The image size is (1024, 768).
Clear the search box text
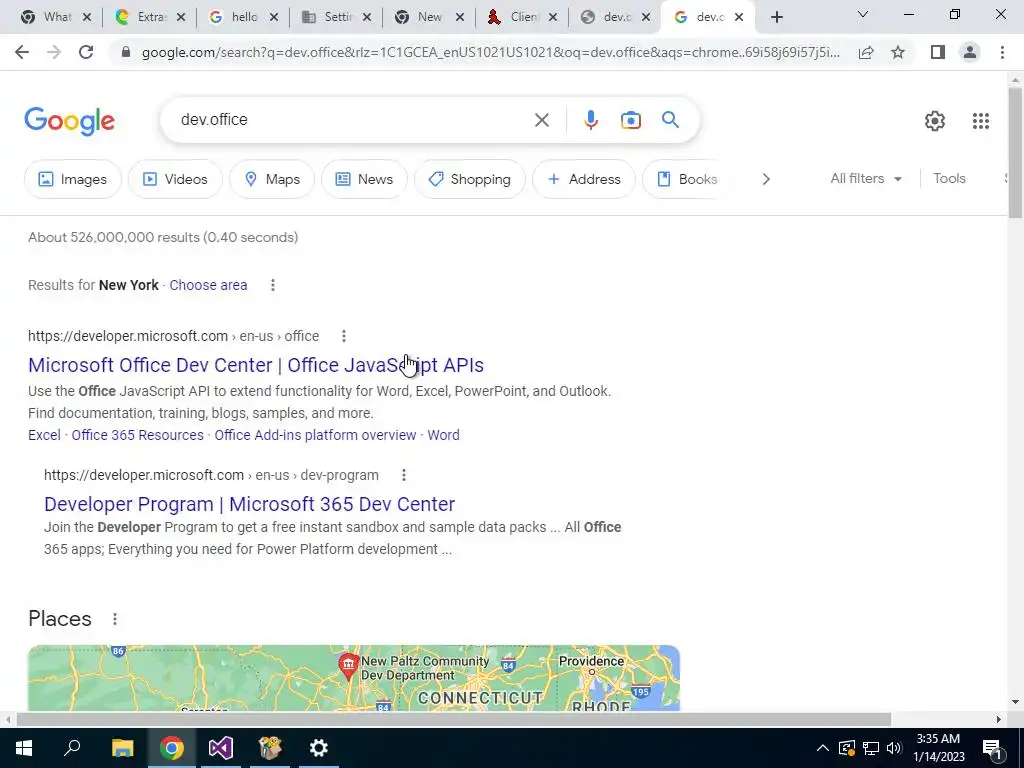tap(541, 120)
